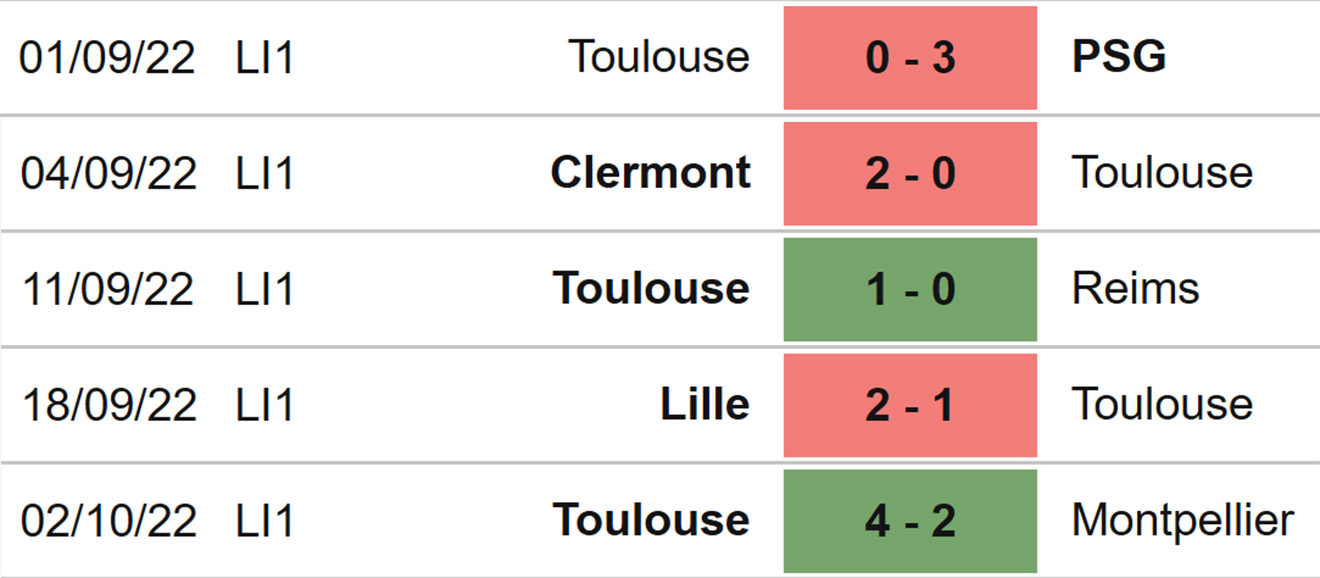Select Toulouse in the Lille match row
This screenshot has height=578, width=1320.
pos(1162,405)
